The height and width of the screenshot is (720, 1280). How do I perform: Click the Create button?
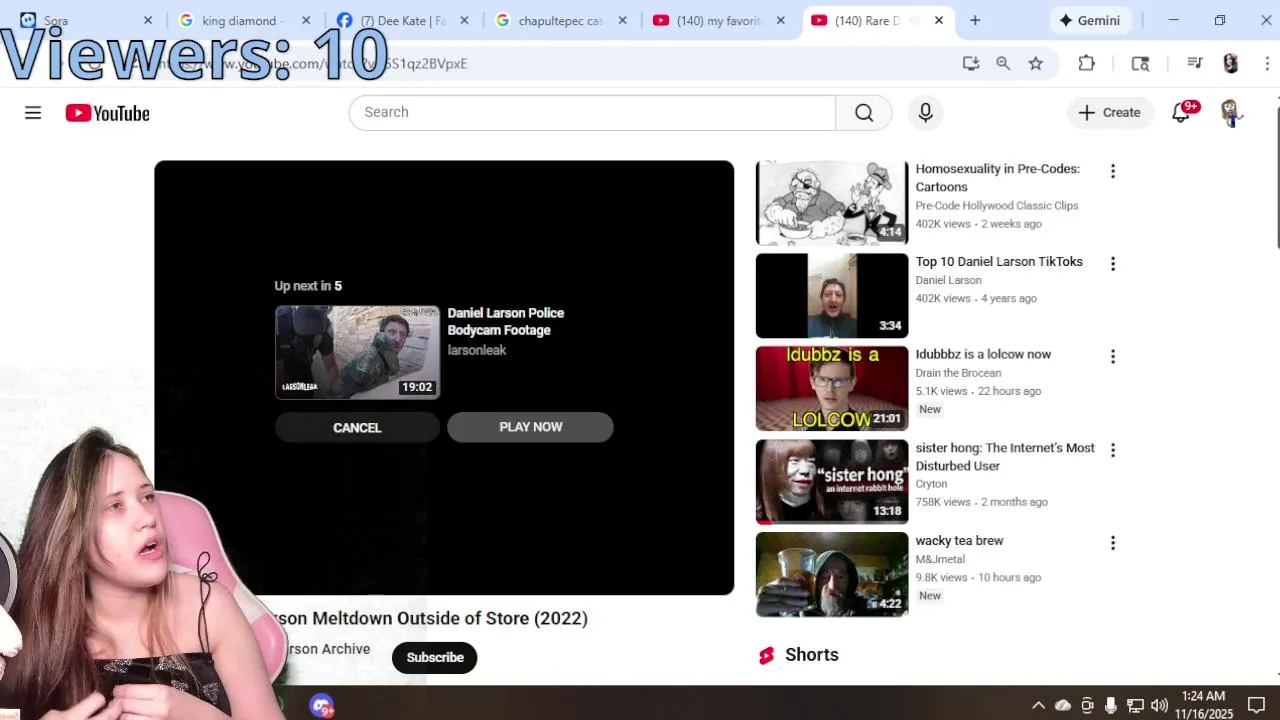[1109, 112]
